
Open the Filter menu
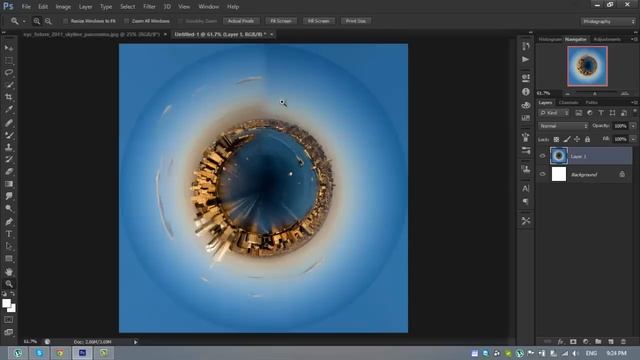[149, 7]
